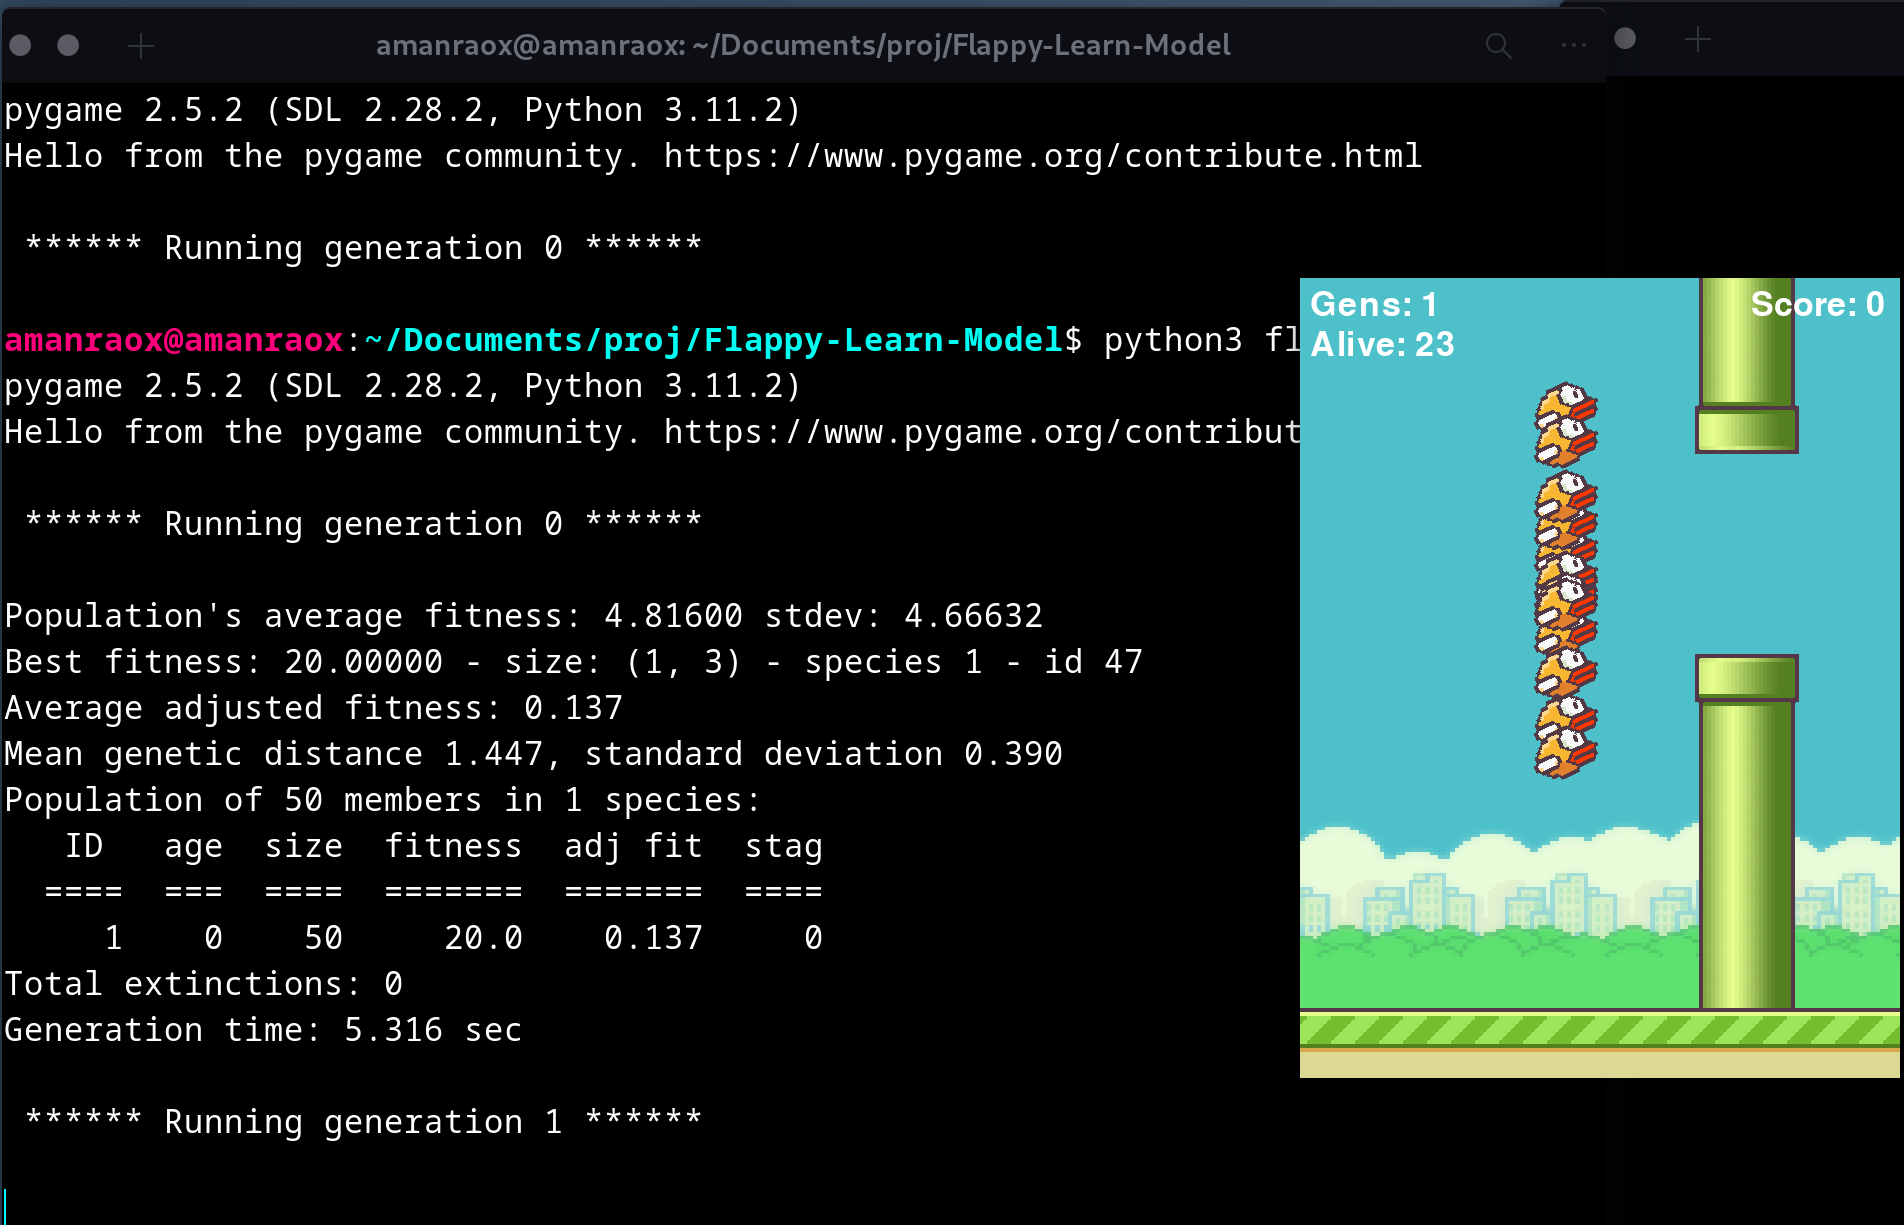Open the terminal search magnifier

[1497, 46]
